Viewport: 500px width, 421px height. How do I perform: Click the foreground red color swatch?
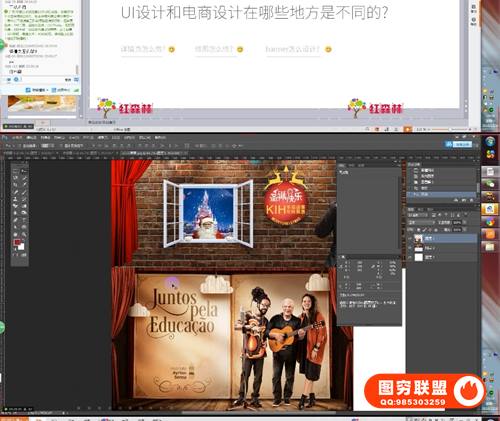coord(17,242)
